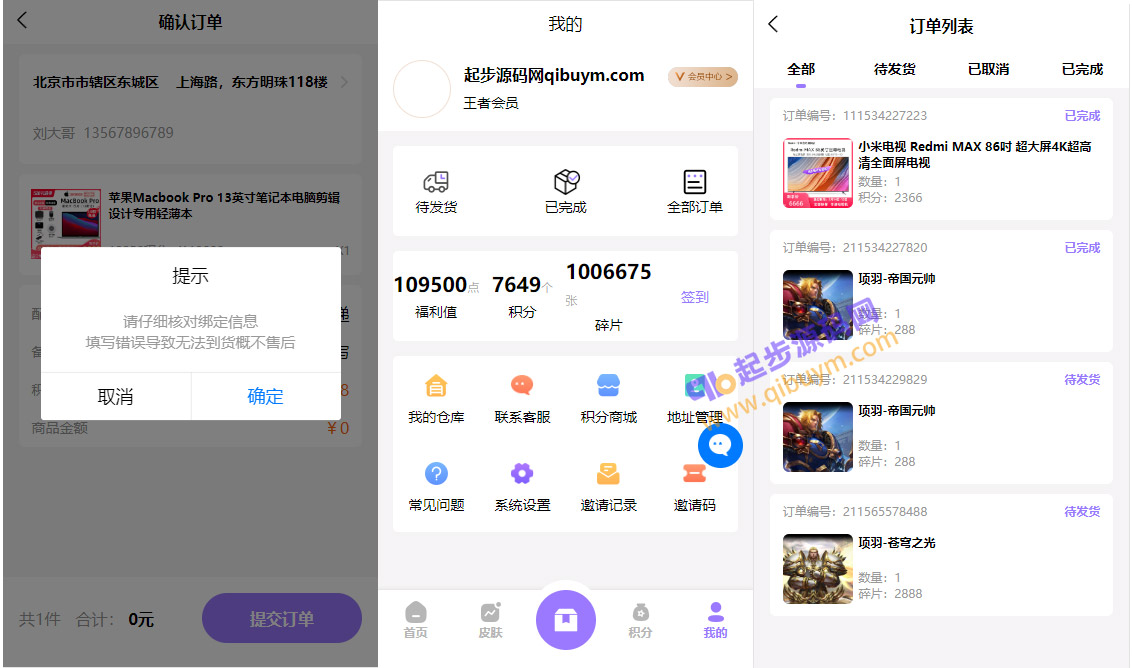This screenshot has width=1132, height=668.
Task: Open the 积分商城 points mall icon
Action: point(608,386)
